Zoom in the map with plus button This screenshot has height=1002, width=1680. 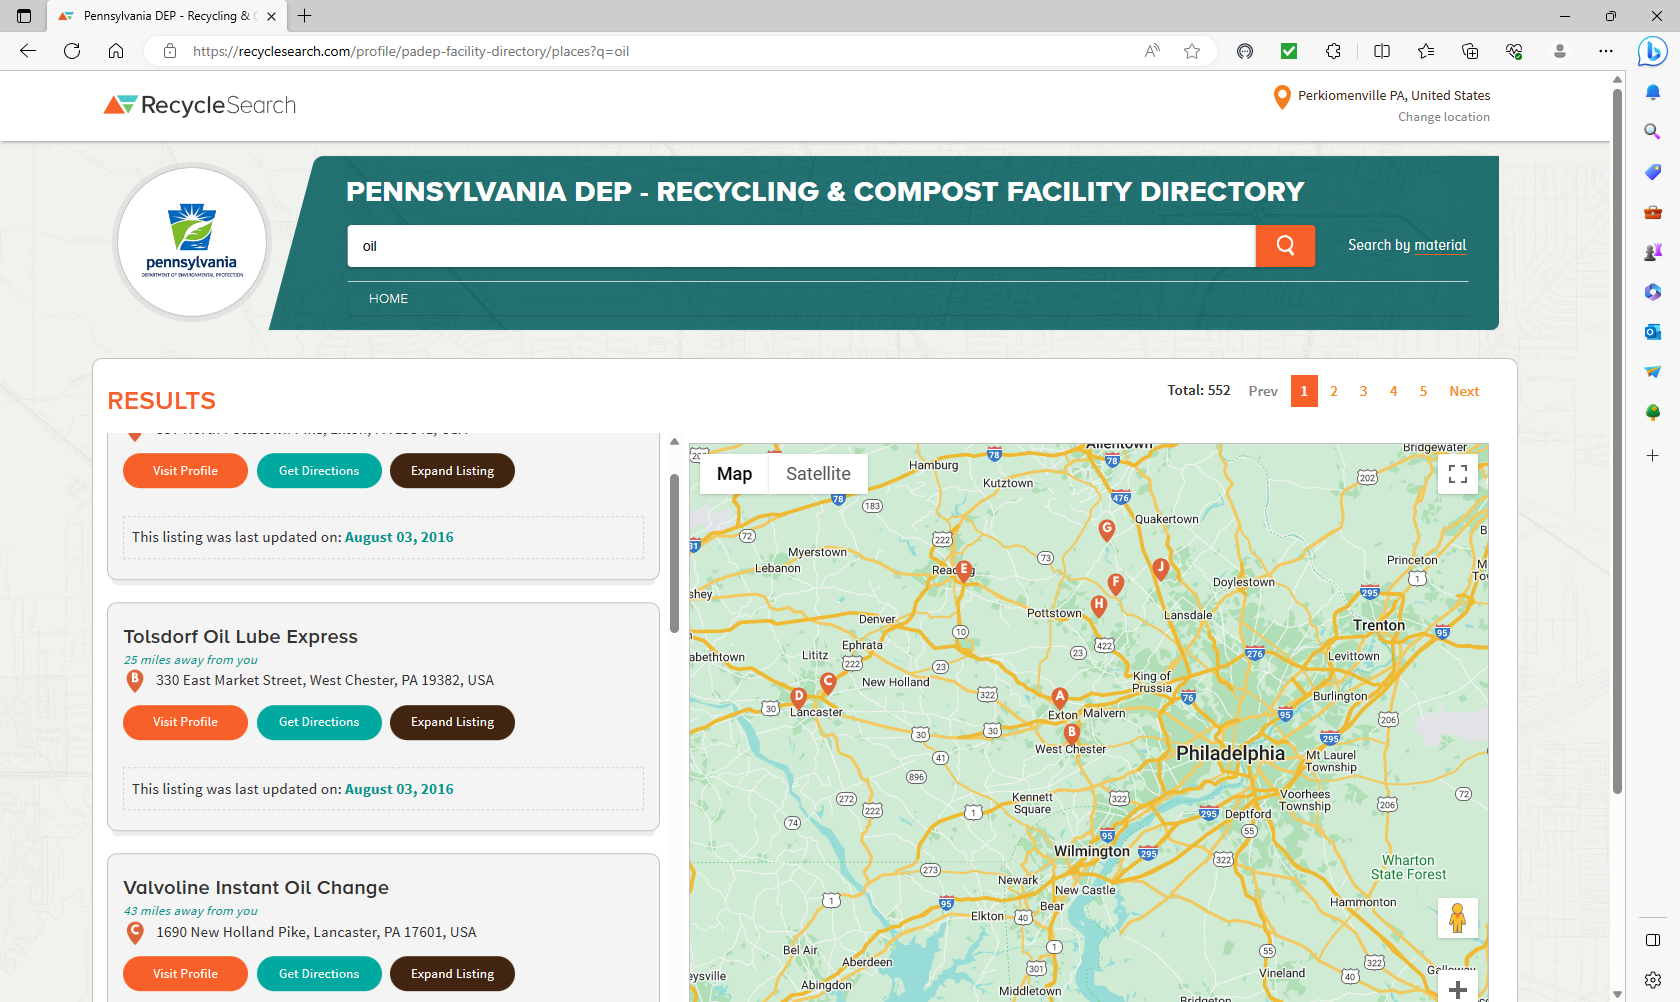(x=1458, y=990)
